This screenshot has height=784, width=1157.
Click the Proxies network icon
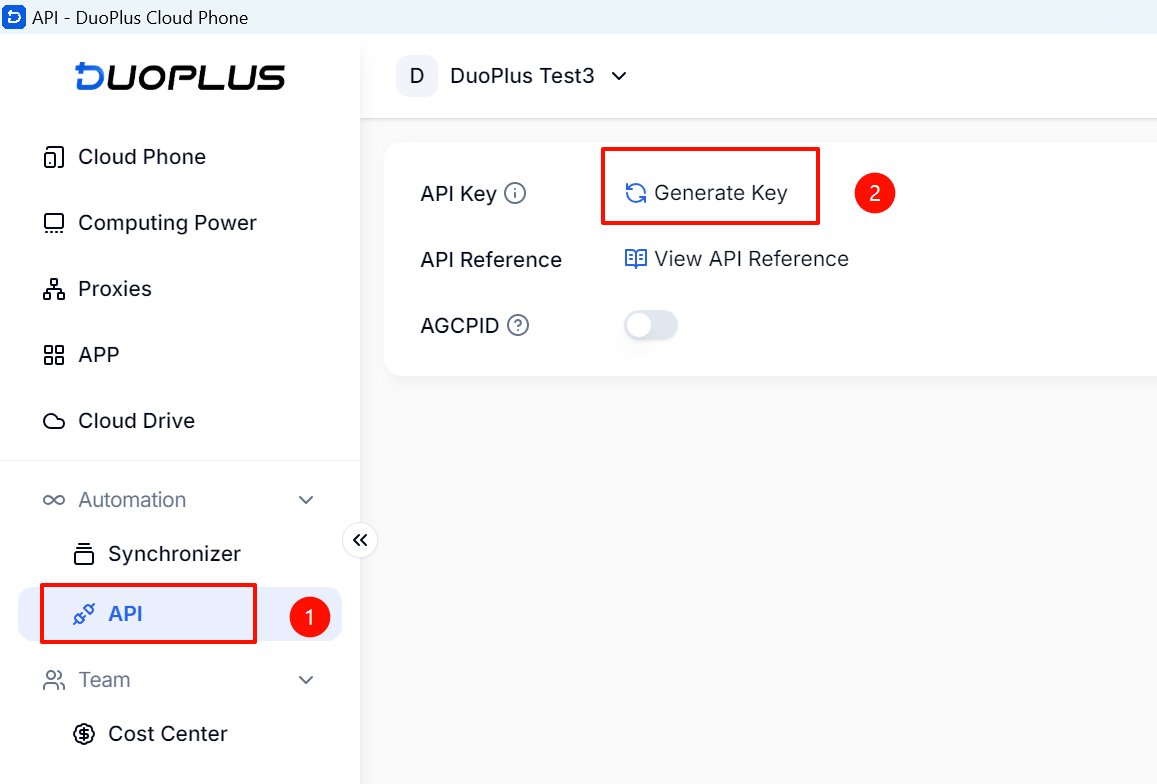(x=54, y=289)
